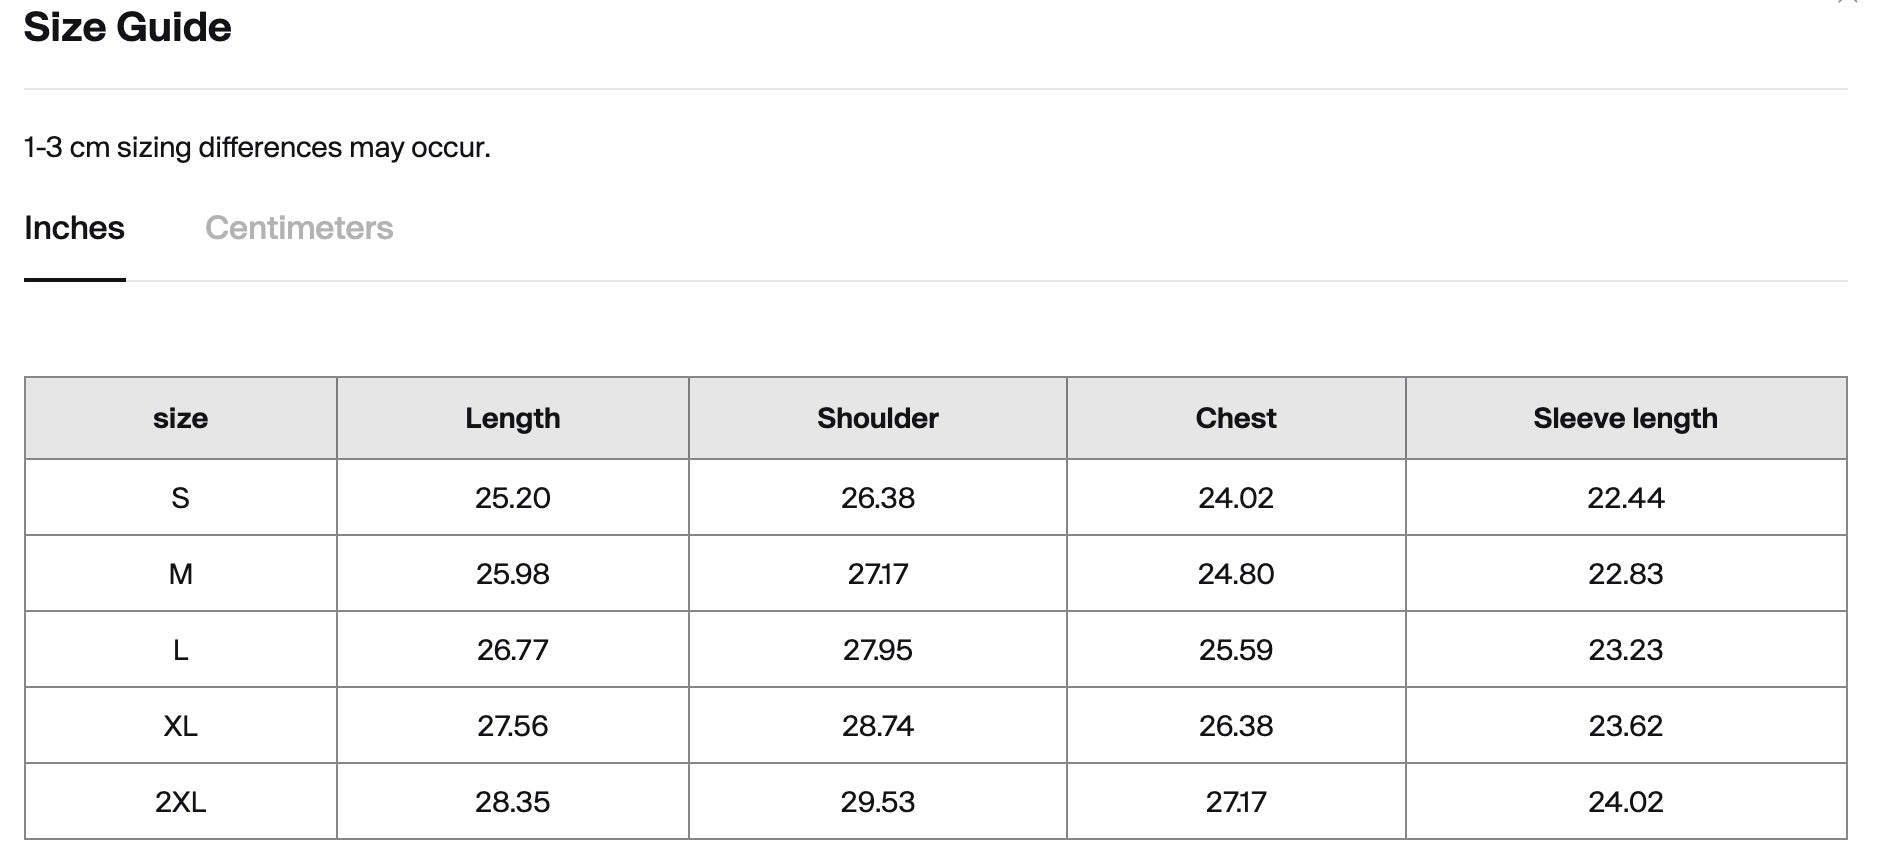
Task: Click the 25.20 length value for S
Action: [x=512, y=498]
